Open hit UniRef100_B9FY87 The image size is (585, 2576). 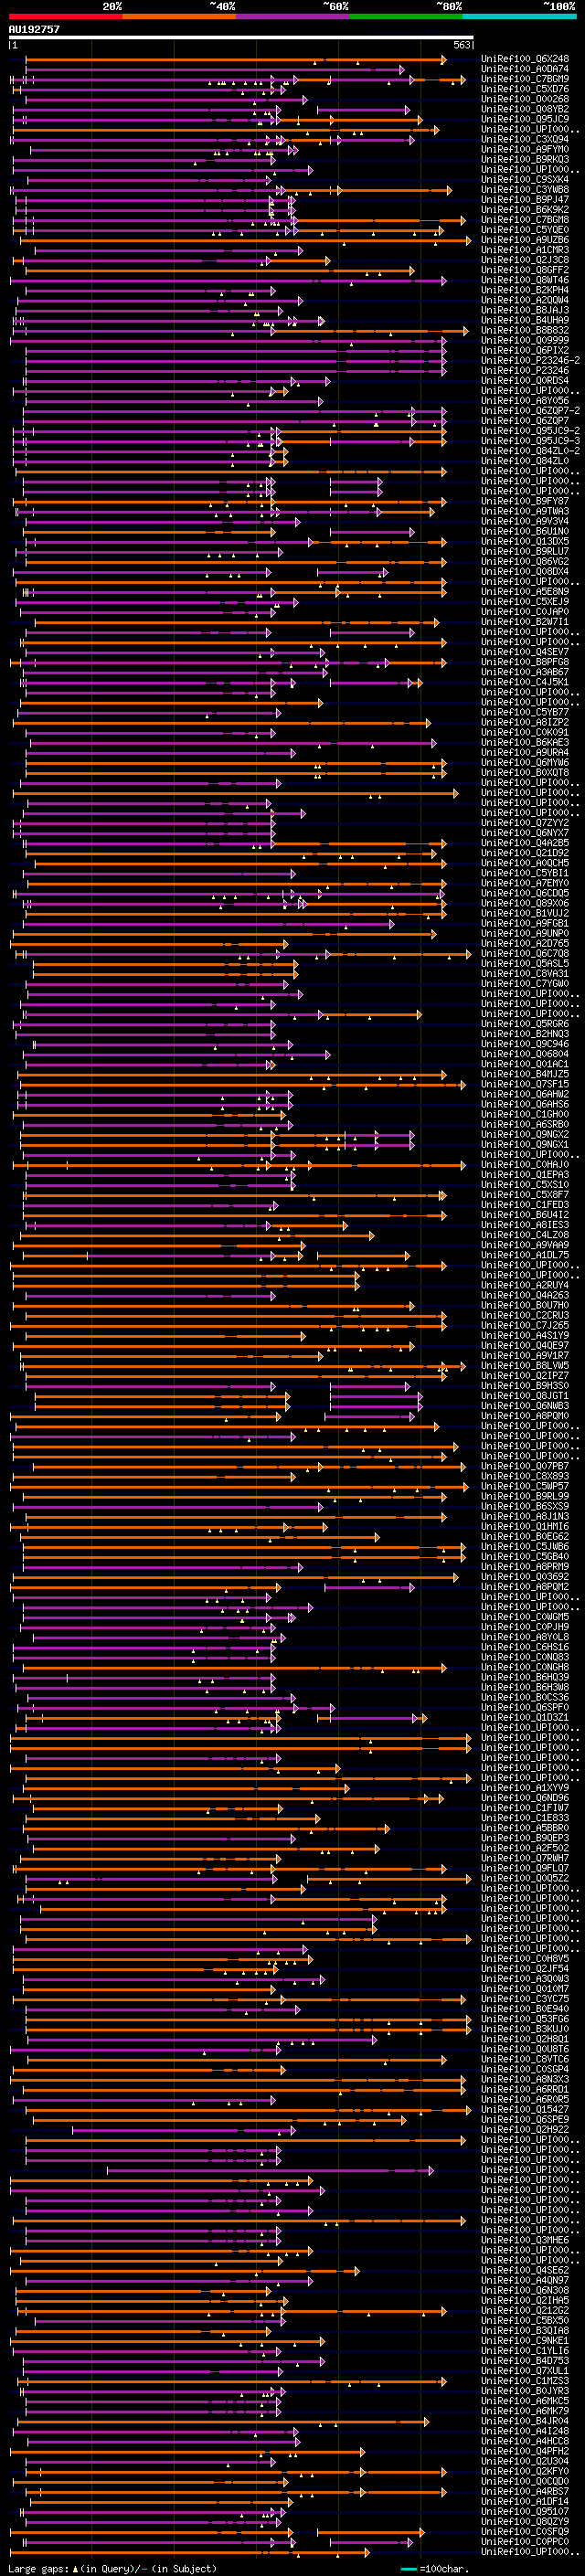tap(525, 502)
